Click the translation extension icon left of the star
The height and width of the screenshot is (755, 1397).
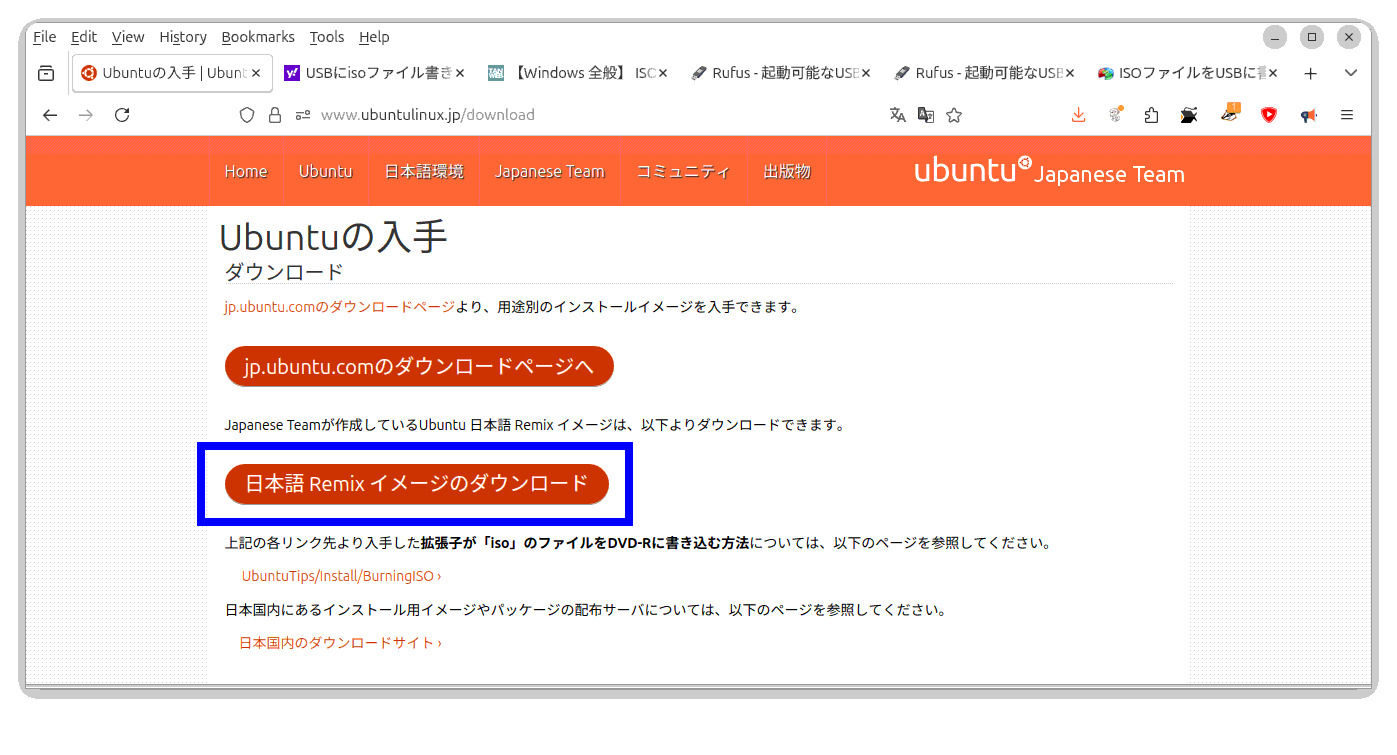(x=926, y=115)
